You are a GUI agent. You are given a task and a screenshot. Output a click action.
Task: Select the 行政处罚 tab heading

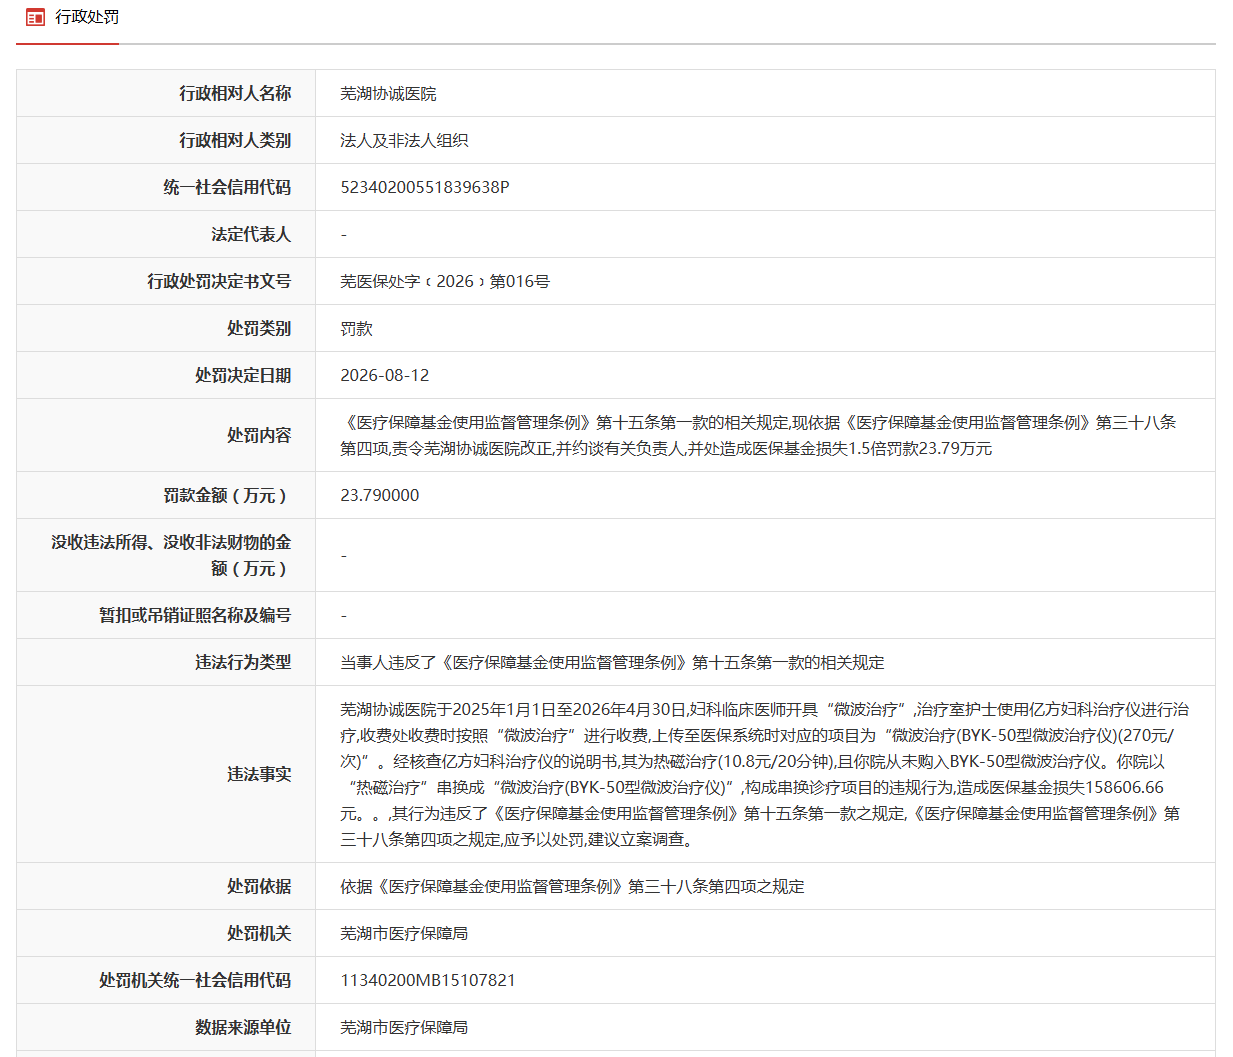click(x=87, y=17)
